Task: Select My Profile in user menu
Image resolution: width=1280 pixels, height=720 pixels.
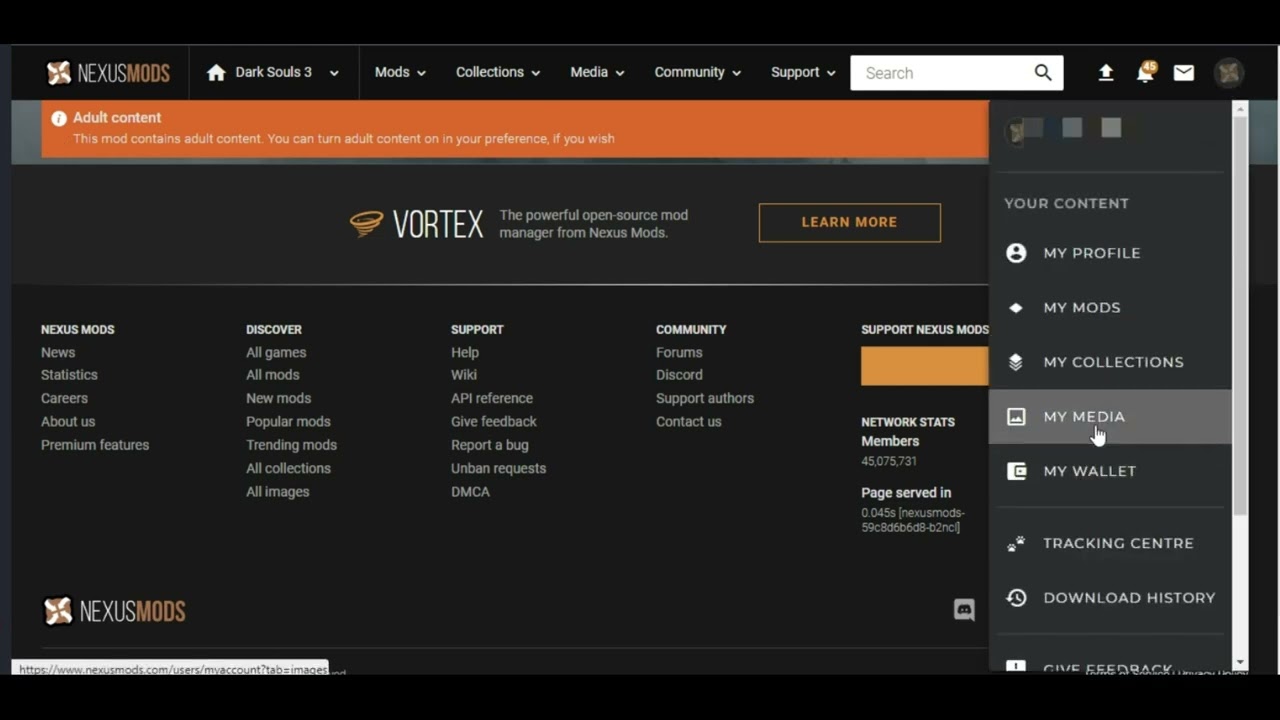Action: pos(1110,253)
